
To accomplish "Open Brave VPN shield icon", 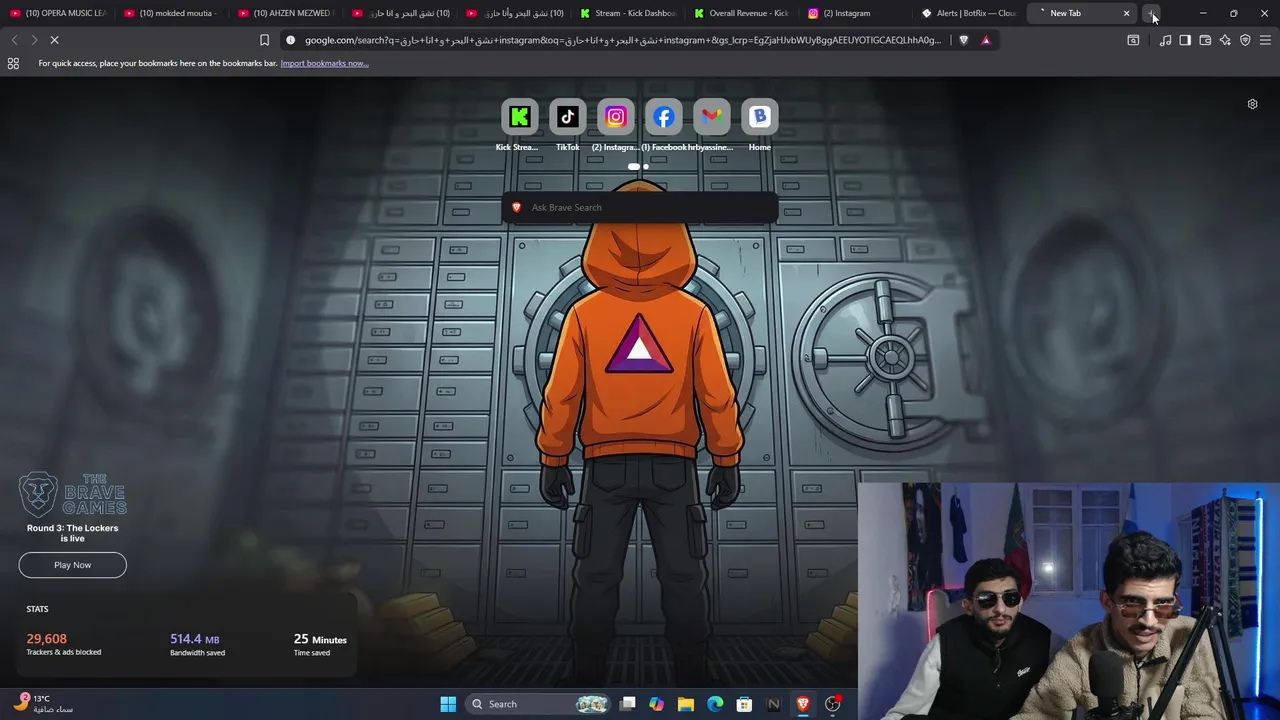I will pos(1245,40).
